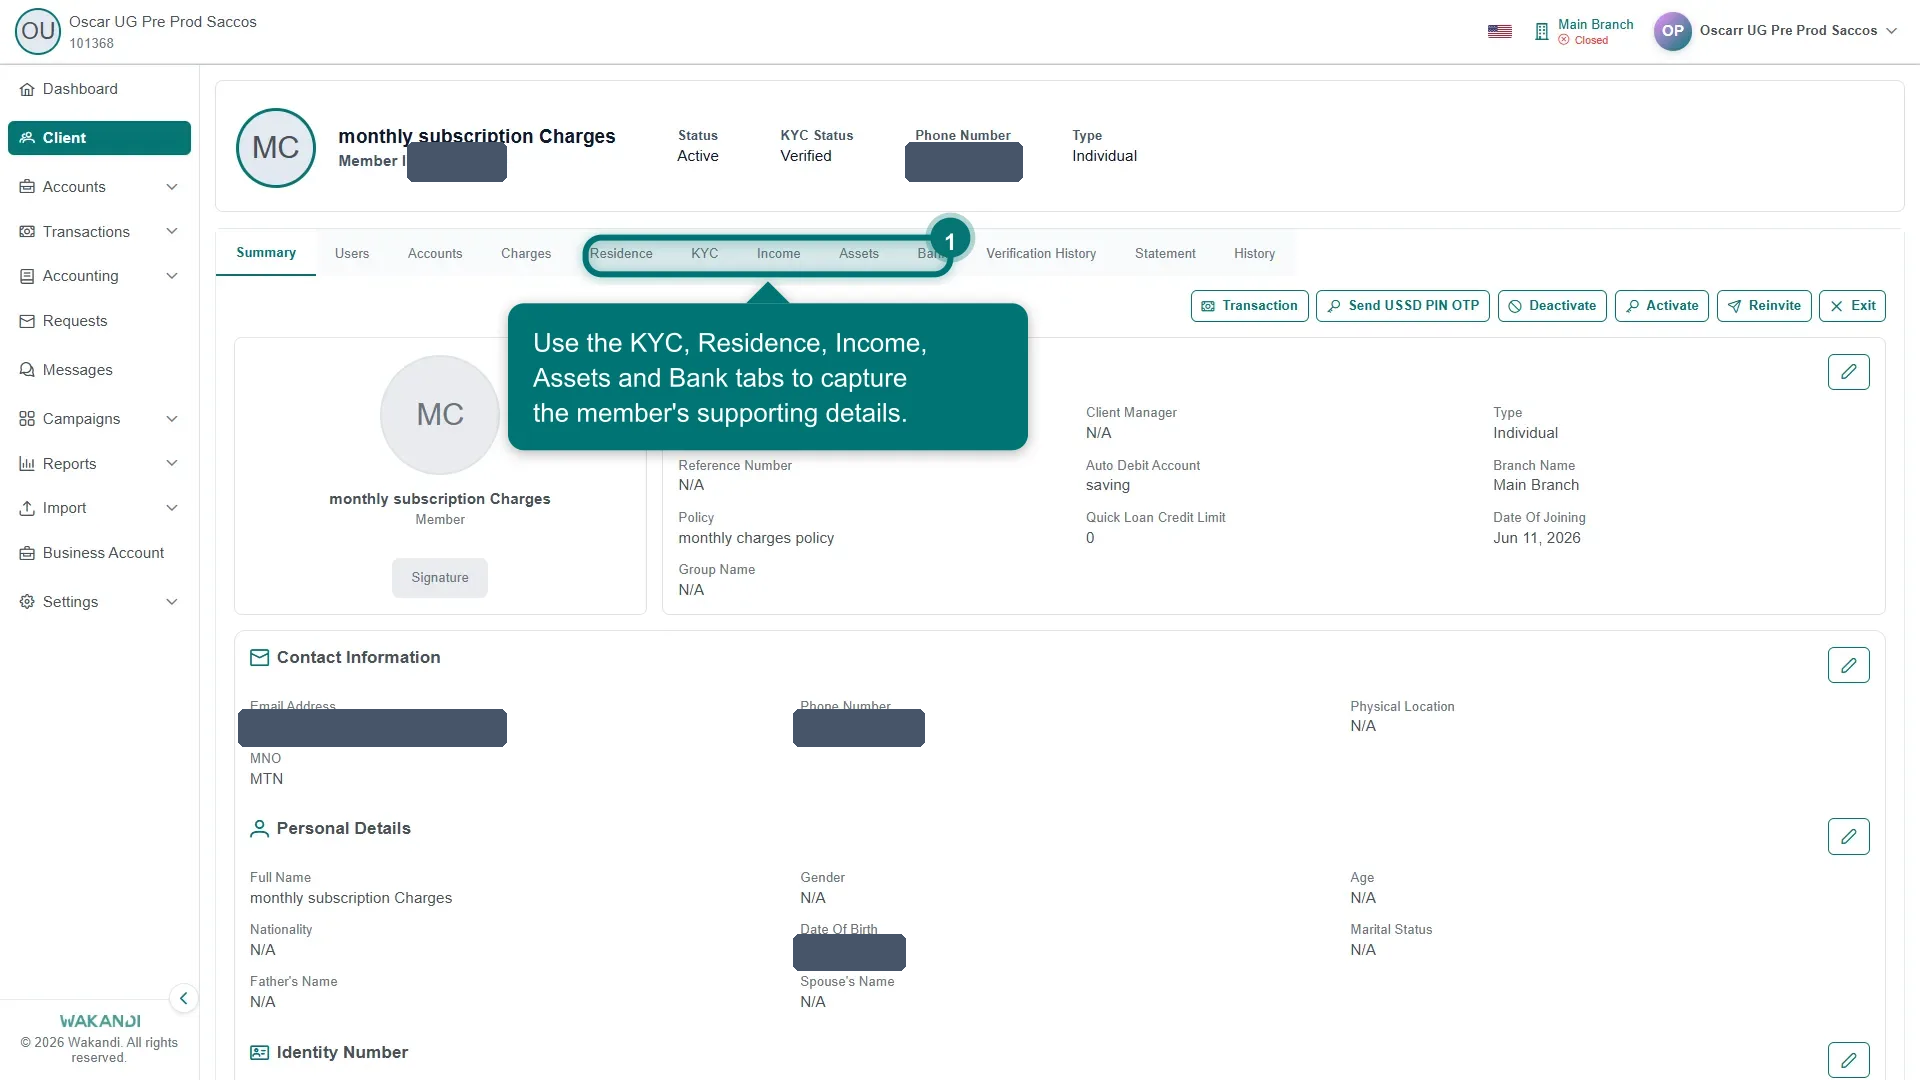Click the Campaigns grid icon

(x=27, y=419)
